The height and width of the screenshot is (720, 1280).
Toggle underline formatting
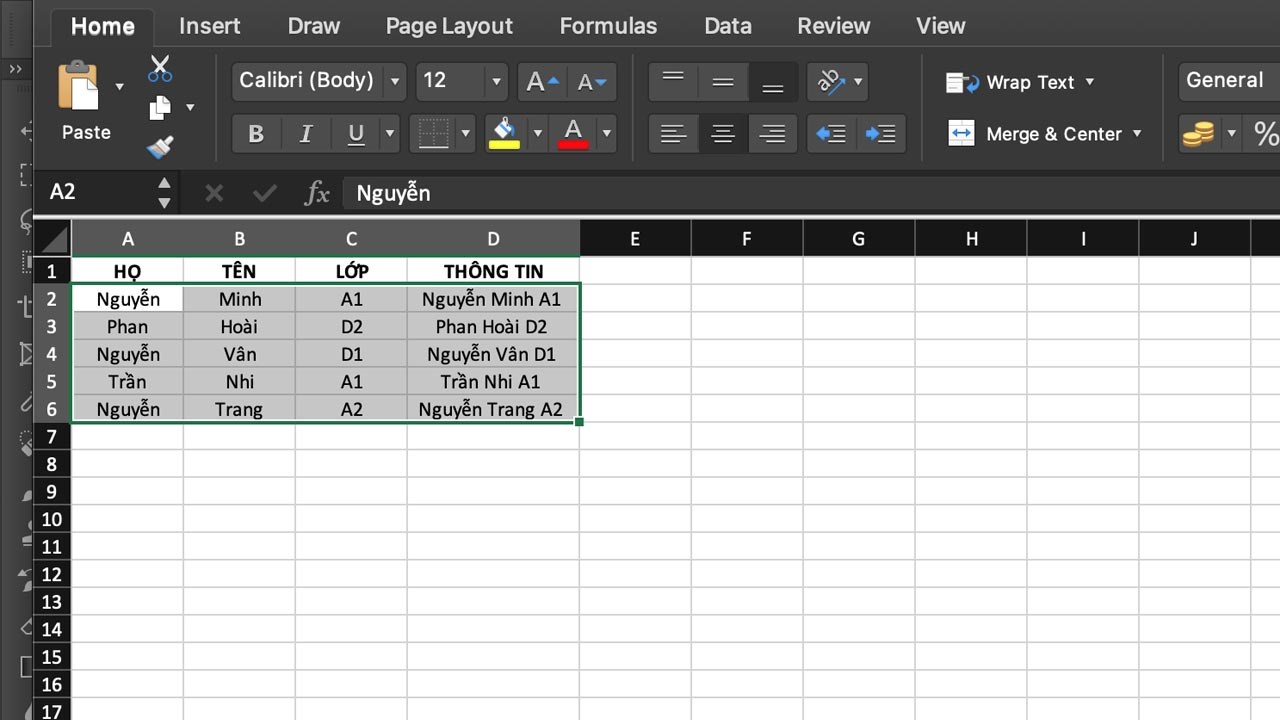tap(356, 133)
